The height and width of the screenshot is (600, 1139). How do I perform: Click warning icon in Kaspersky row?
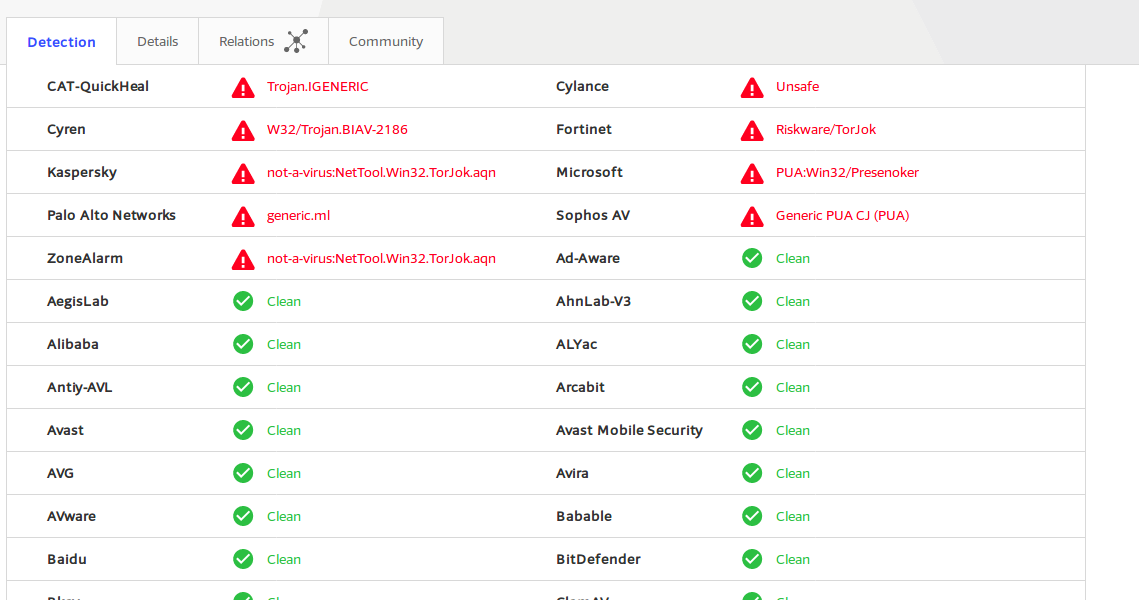pos(243,174)
